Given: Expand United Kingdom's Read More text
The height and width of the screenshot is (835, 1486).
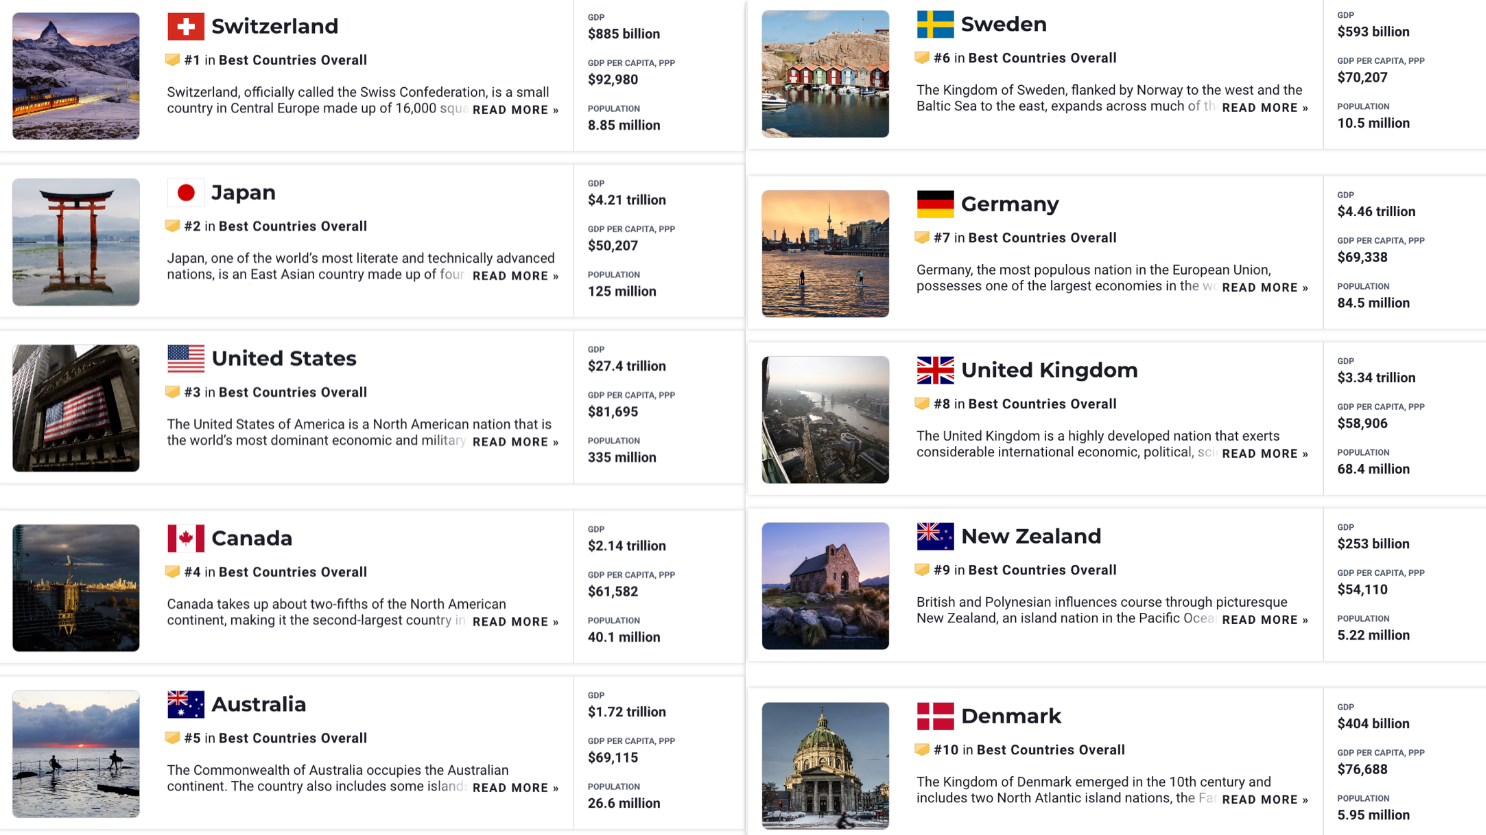Looking at the screenshot, I should (1264, 454).
